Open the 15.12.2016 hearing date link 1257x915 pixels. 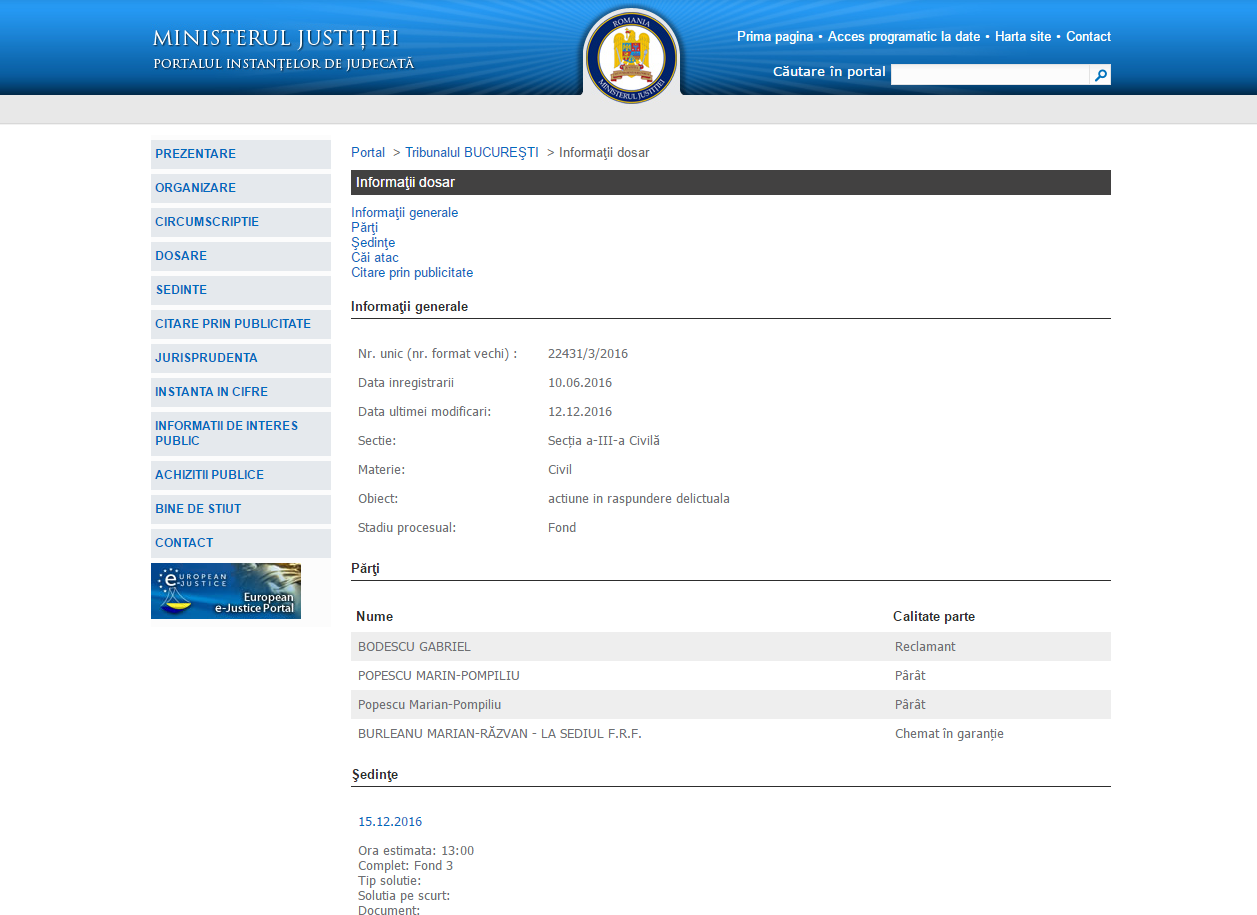pos(390,822)
